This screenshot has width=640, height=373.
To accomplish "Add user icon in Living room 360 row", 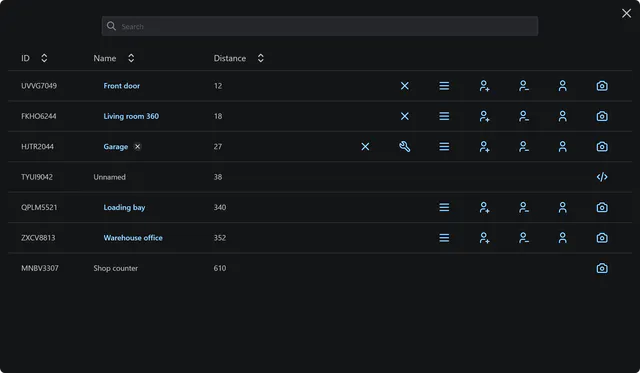I will 484,116.
